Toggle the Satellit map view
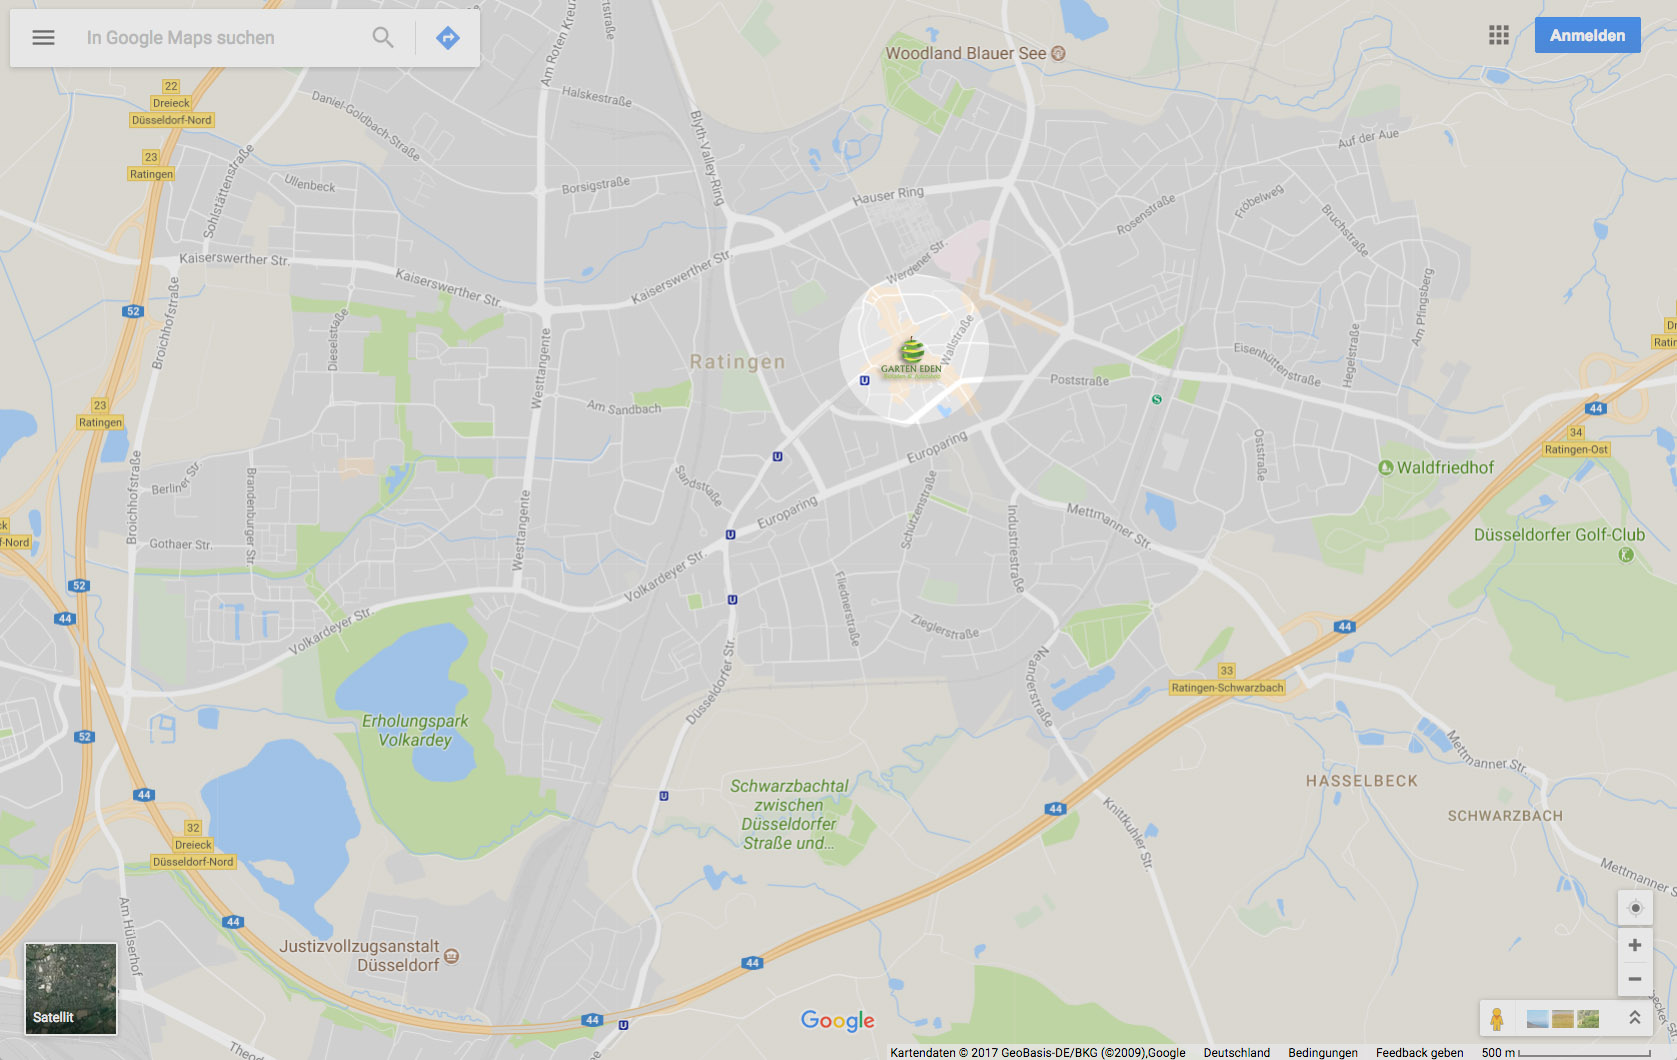Screen dimensions: 1677x1060 (71, 988)
